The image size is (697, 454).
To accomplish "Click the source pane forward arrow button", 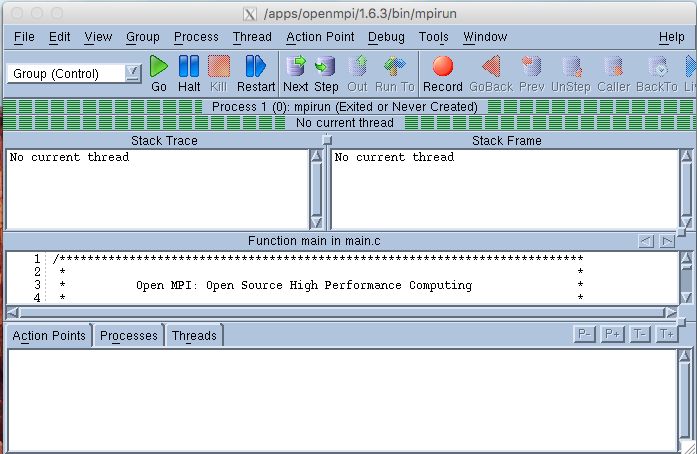I will tap(667, 241).
